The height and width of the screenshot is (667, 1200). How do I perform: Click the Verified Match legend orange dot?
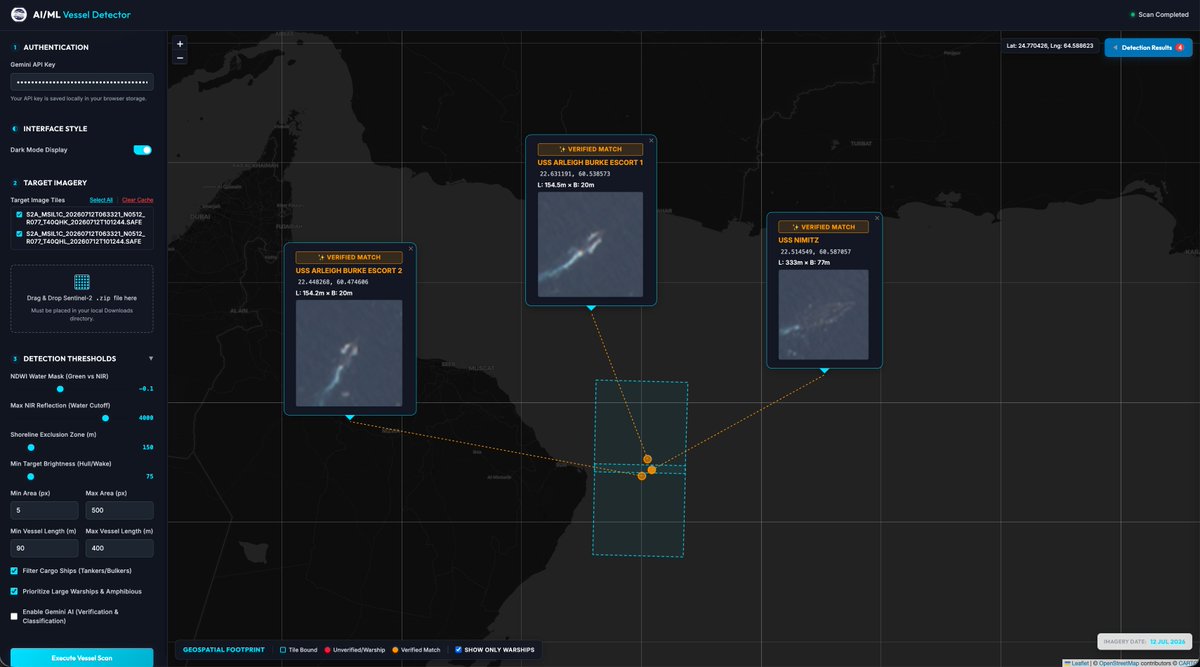(x=395, y=650)
